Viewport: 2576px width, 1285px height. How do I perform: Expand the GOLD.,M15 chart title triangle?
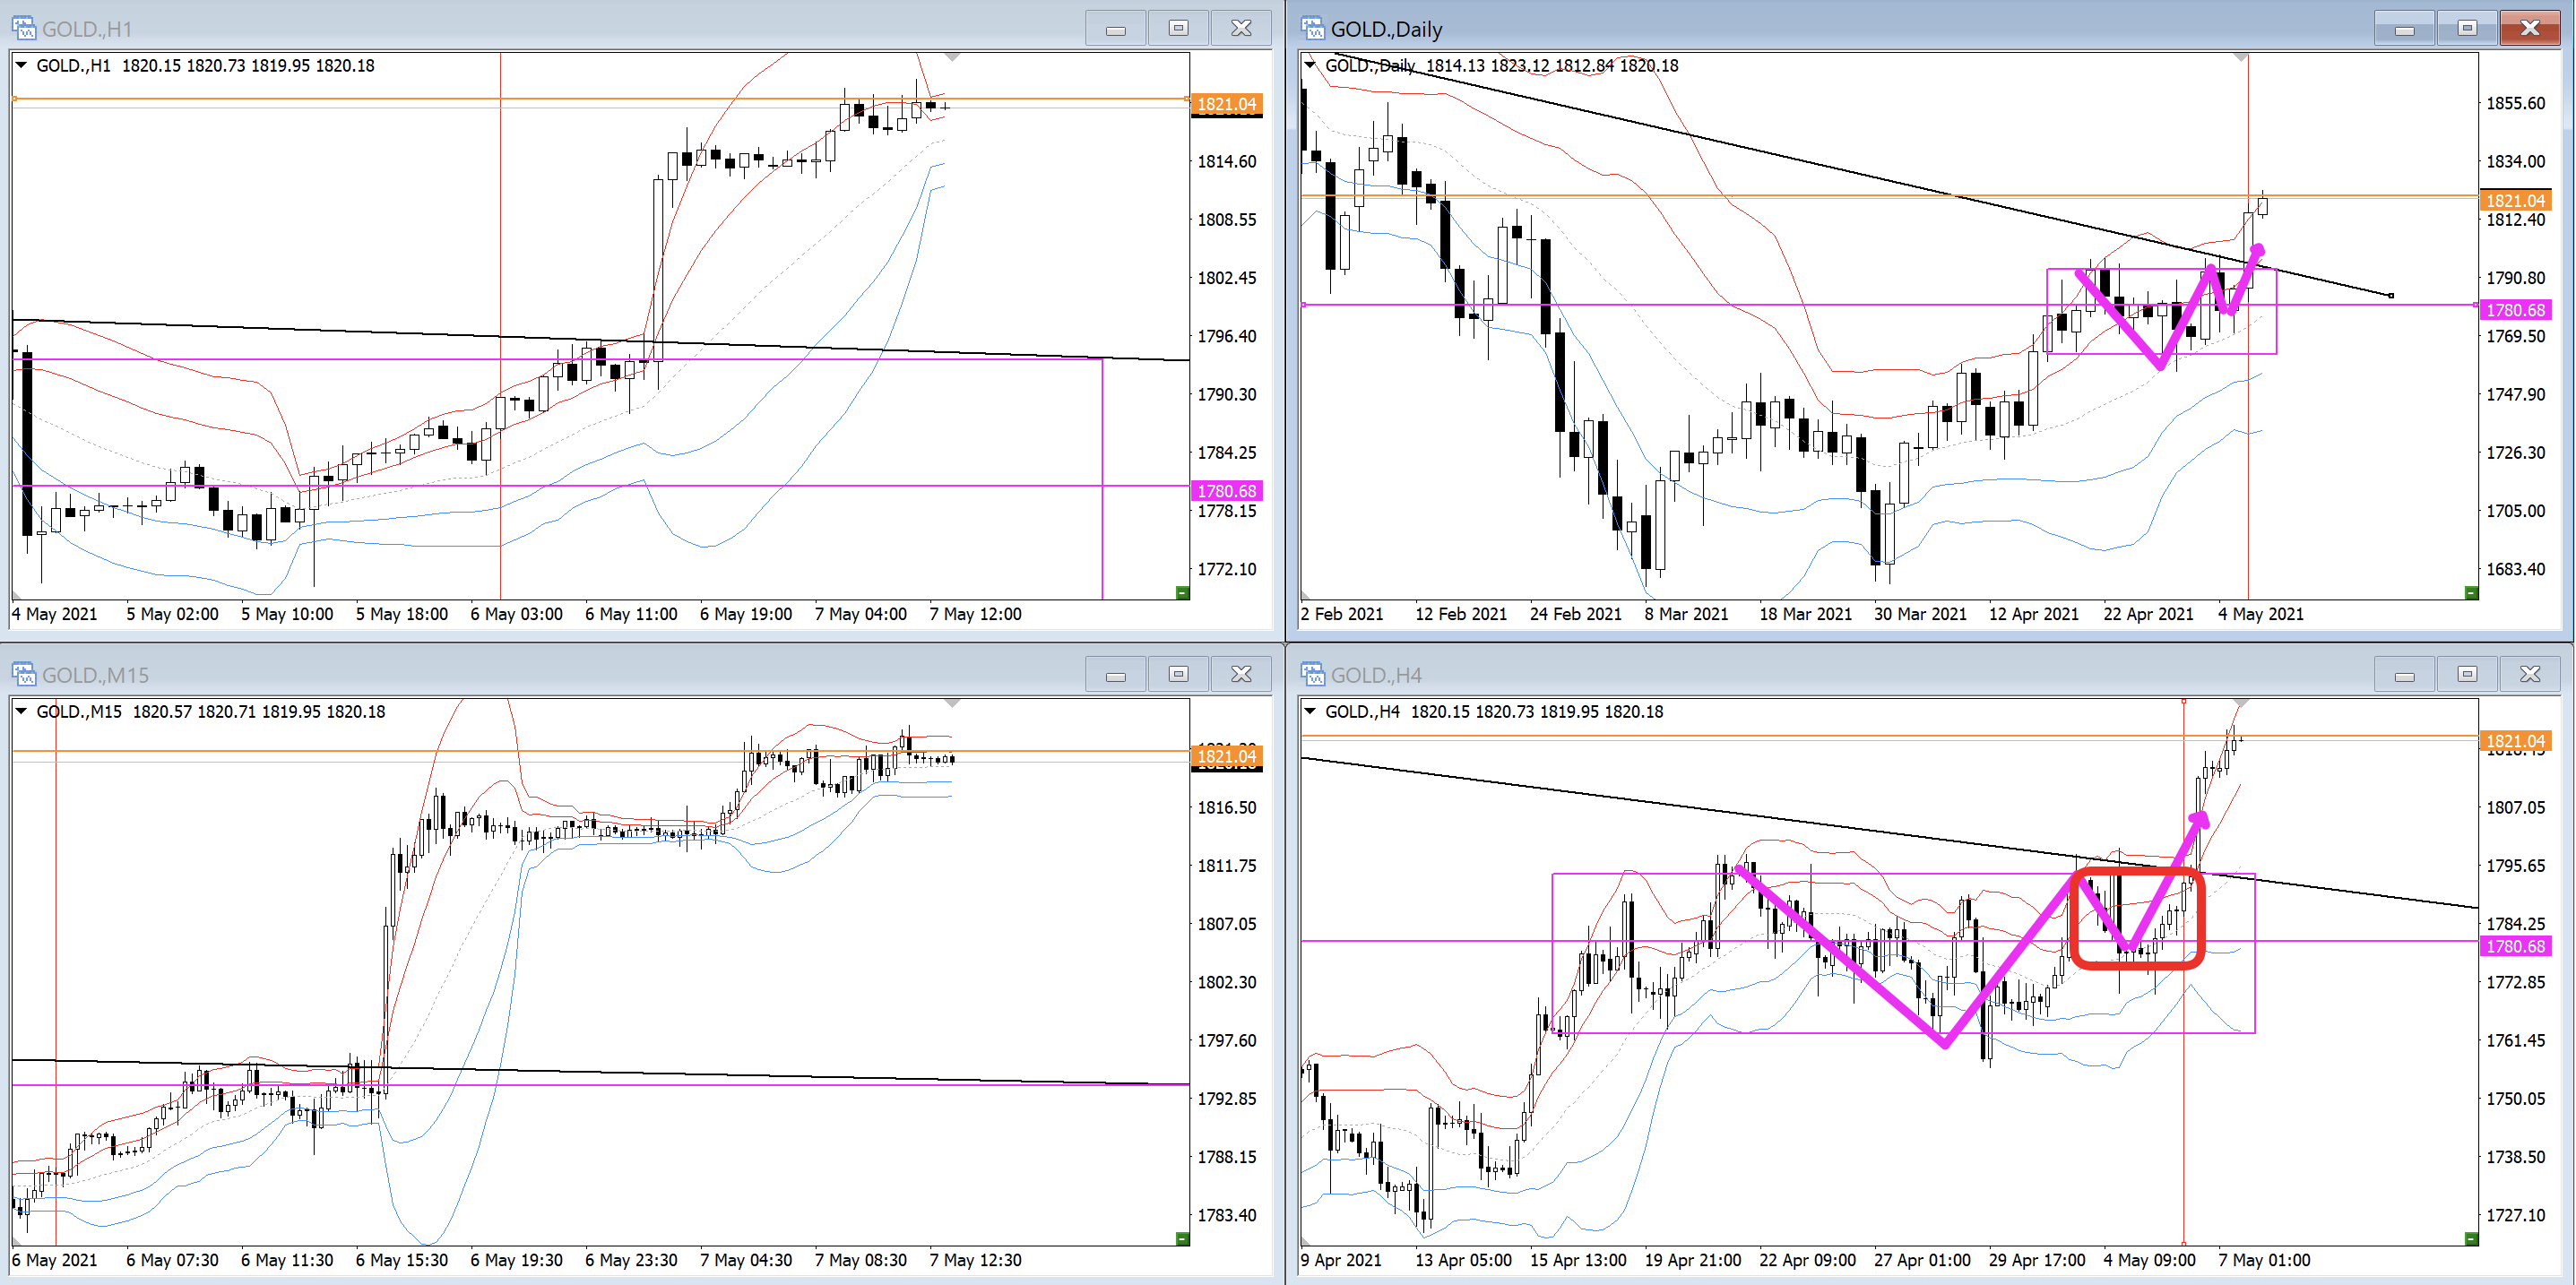coord(20,711)
